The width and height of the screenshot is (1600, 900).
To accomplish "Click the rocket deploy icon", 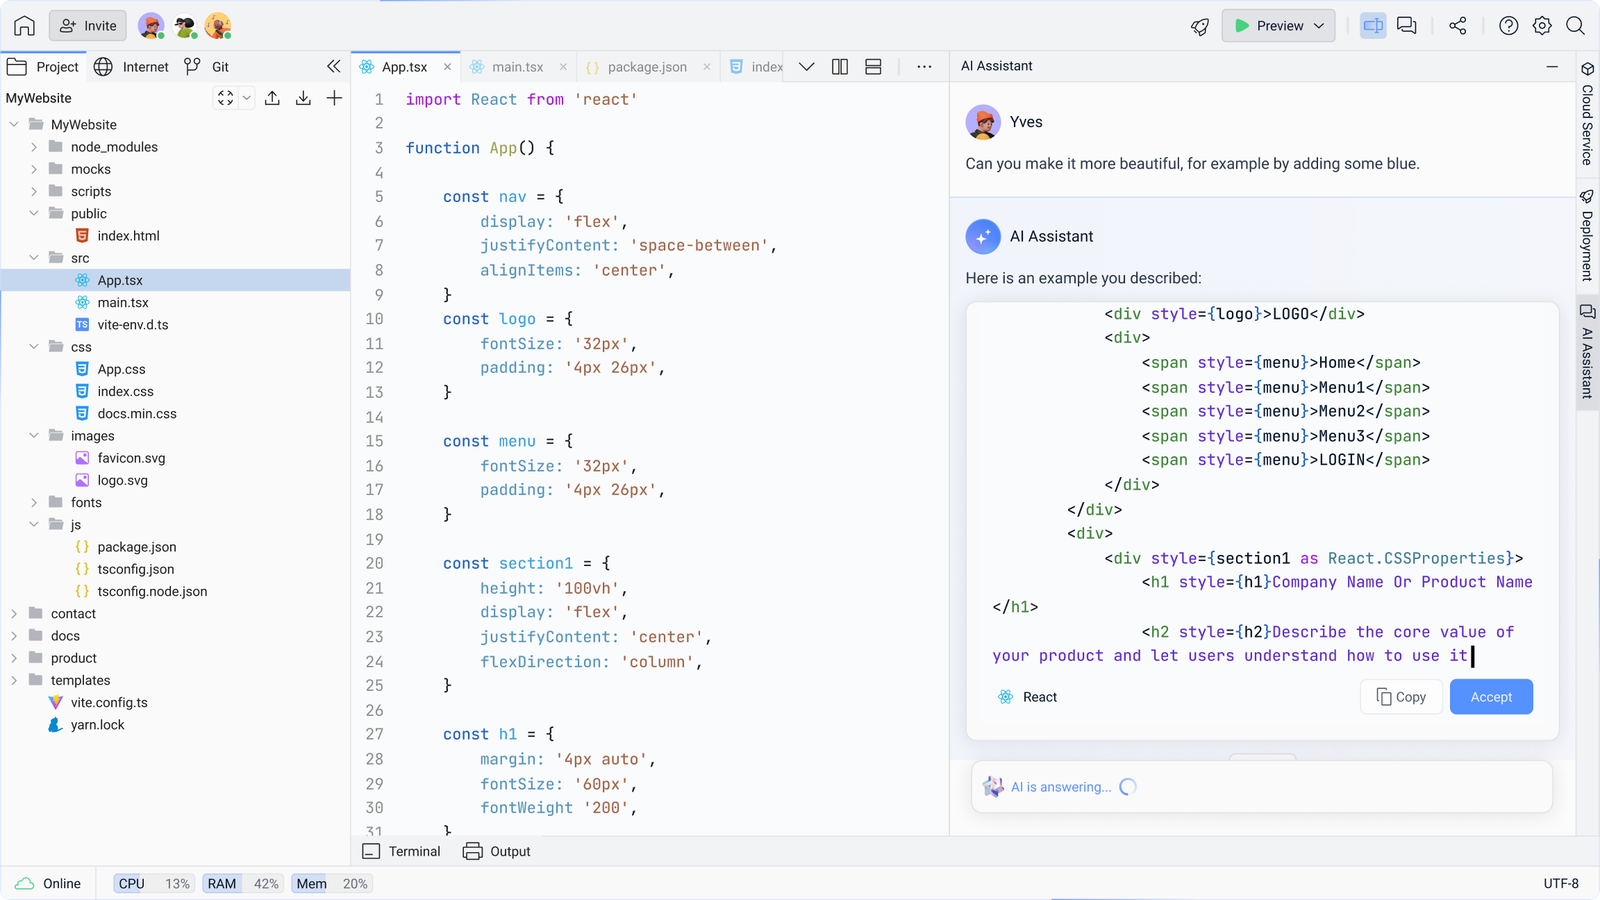I will click(1199, 26).
